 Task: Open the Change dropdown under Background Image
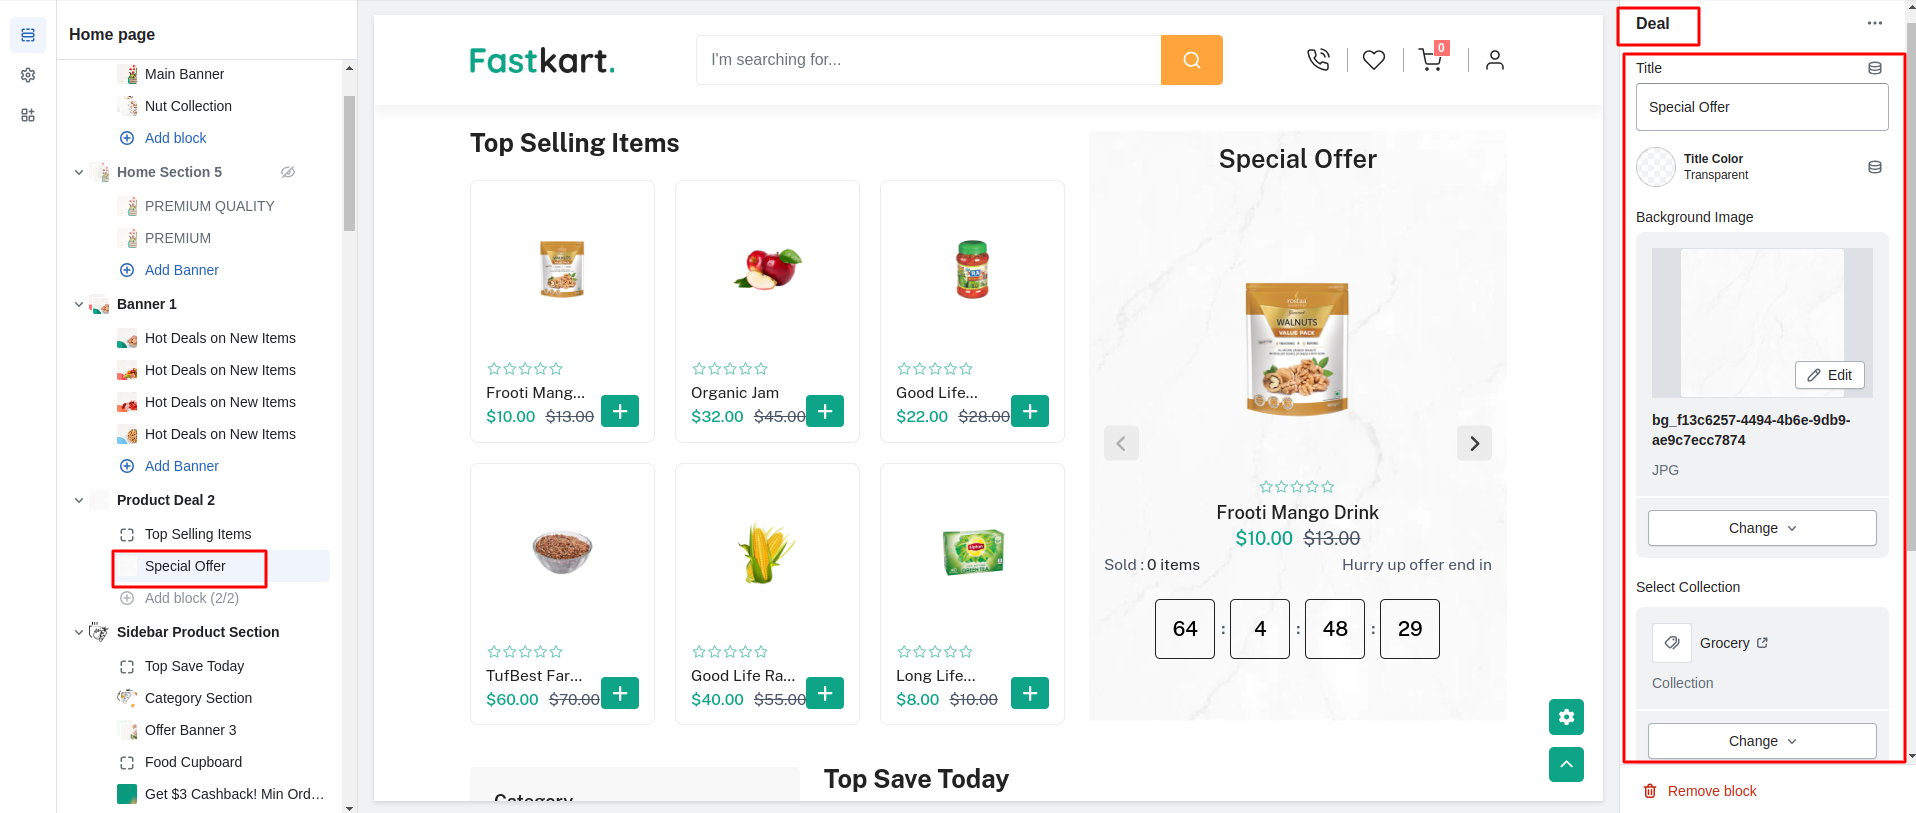pyautogui.click(x=1761, y=528)
